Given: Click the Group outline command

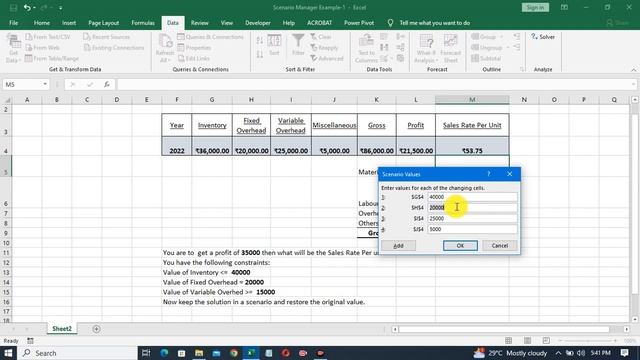Looking at the screenshot, I should tap(487, 37).
